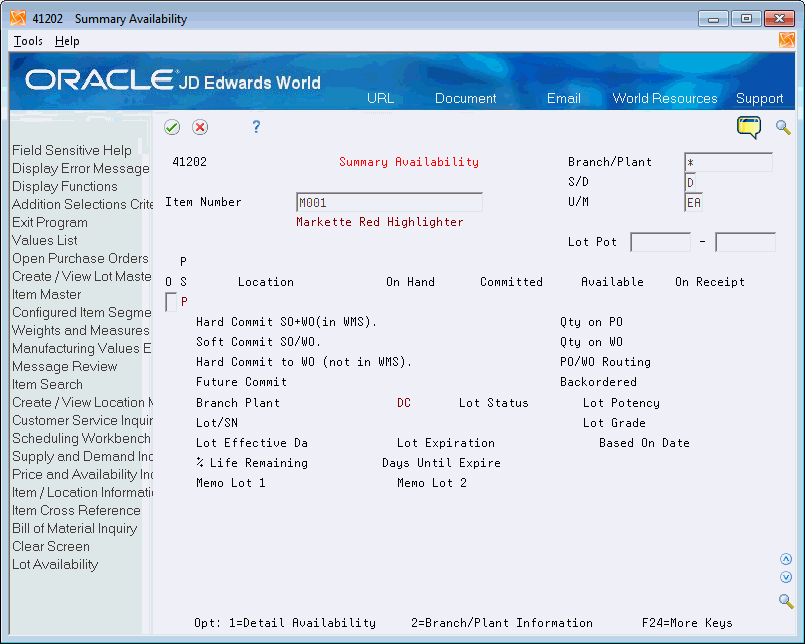Open Price and Availability Inquiry
805x644 pixels.
click(82, 475)
